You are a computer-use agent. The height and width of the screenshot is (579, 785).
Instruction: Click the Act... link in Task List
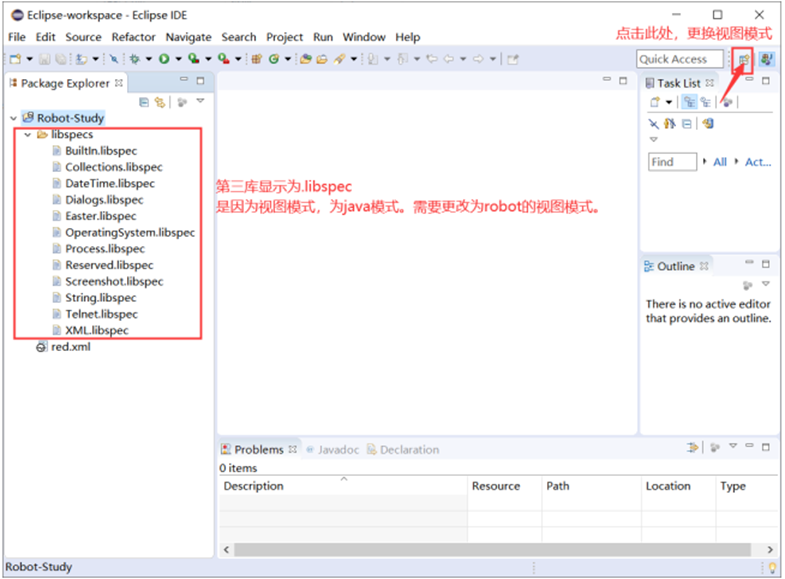click(x=758, y=162)
